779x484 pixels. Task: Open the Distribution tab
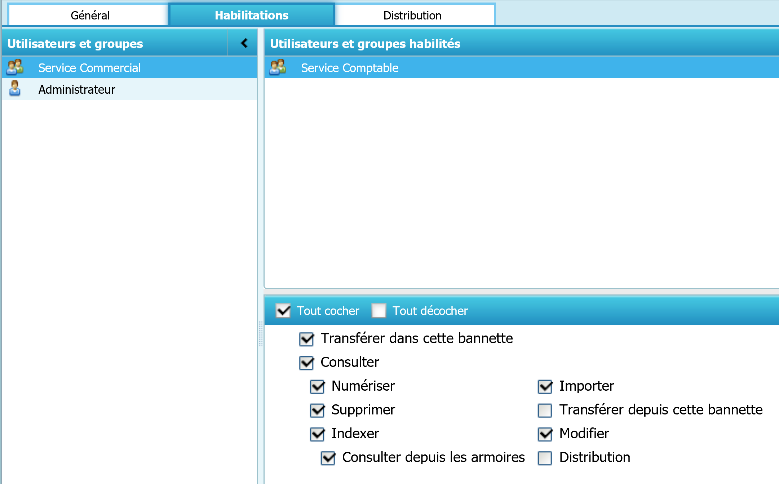(412, 15)
